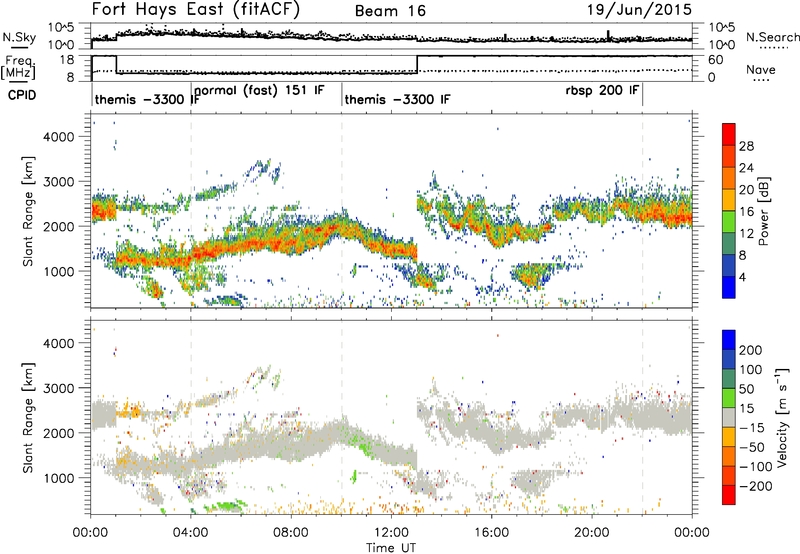The width and height of the screenshot is (800, 554).
Task: Click the "28" tick on the power scale
Action: (746, 146)
